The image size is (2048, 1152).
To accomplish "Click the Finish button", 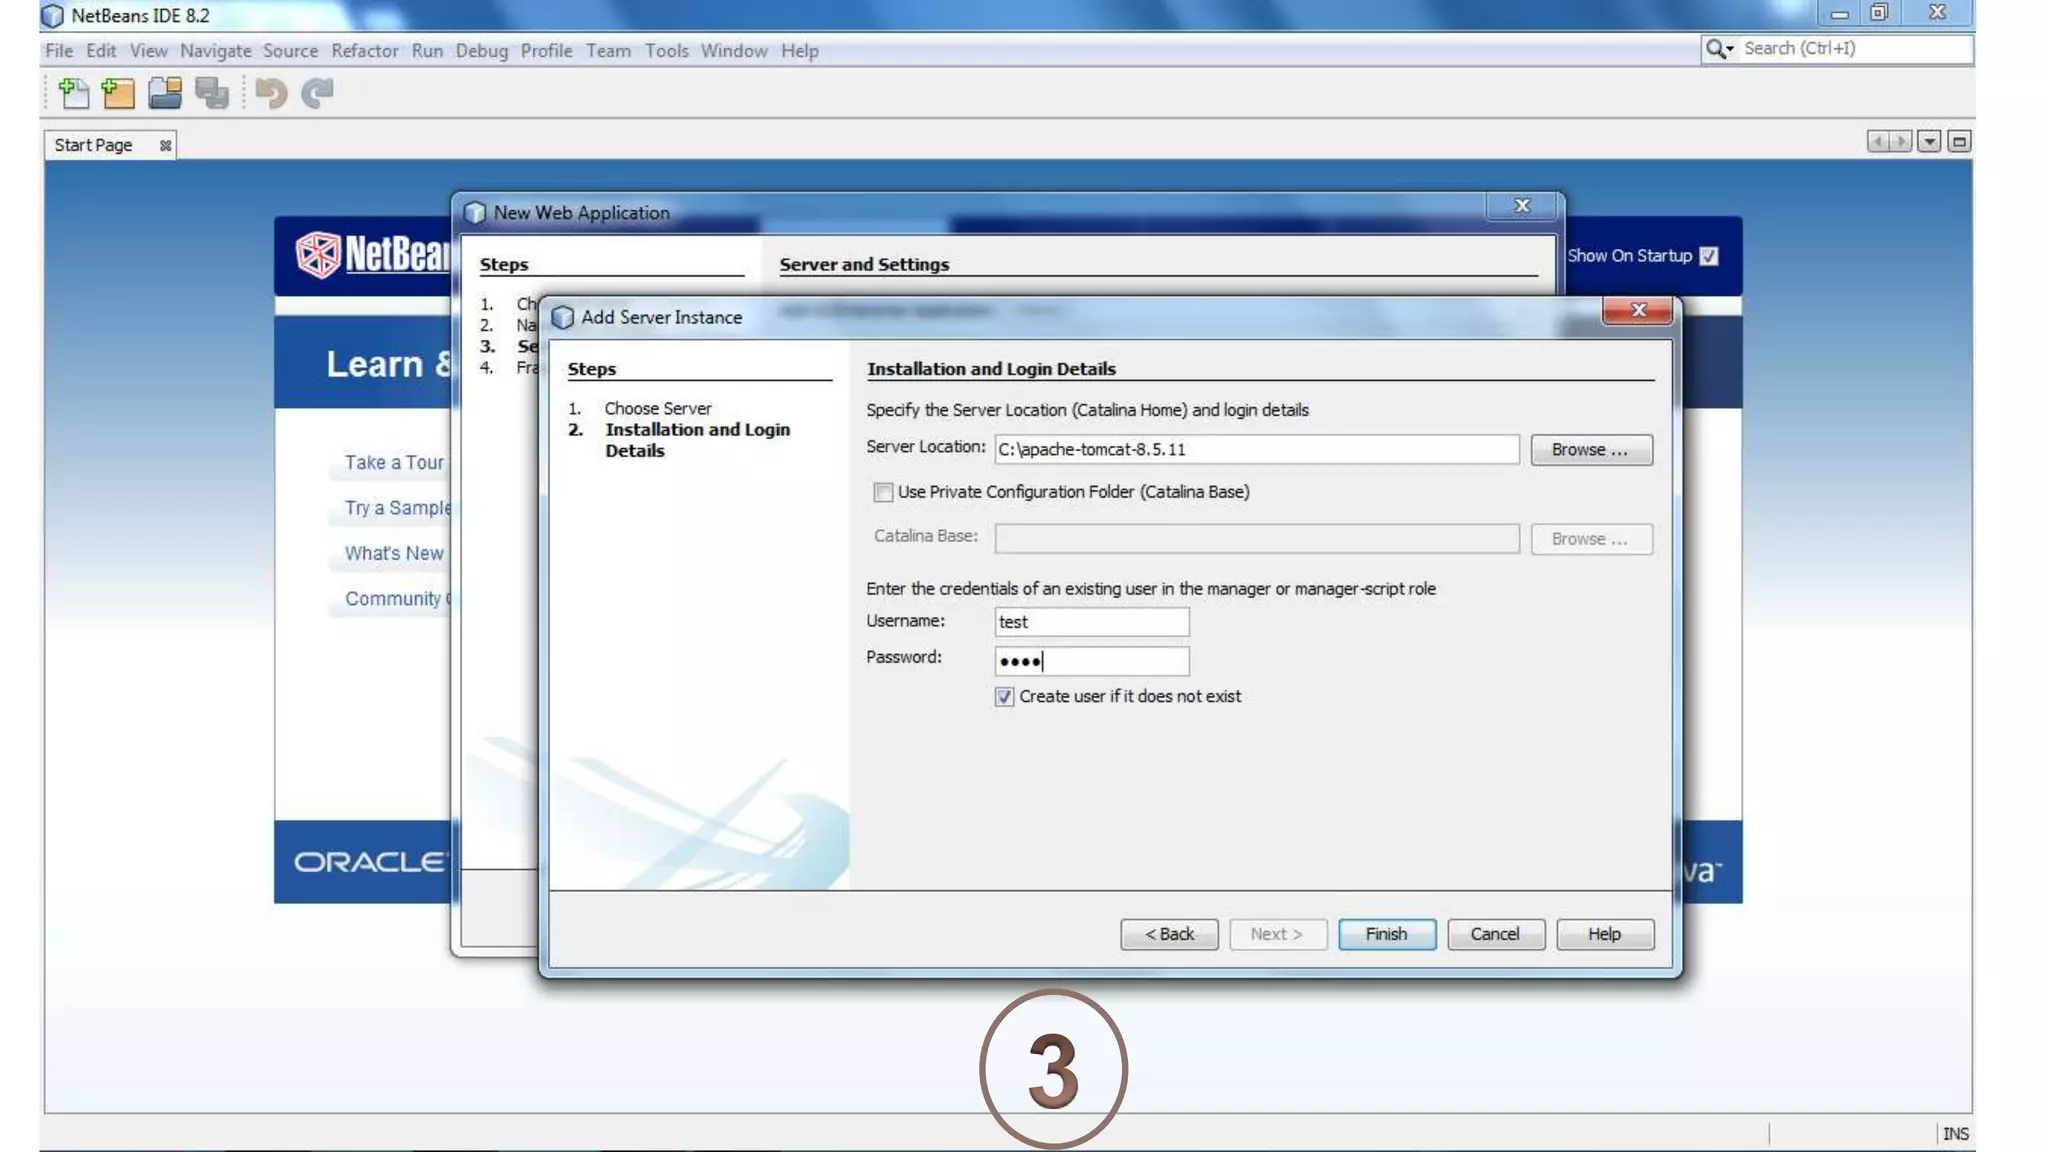I will [1386, 934].
